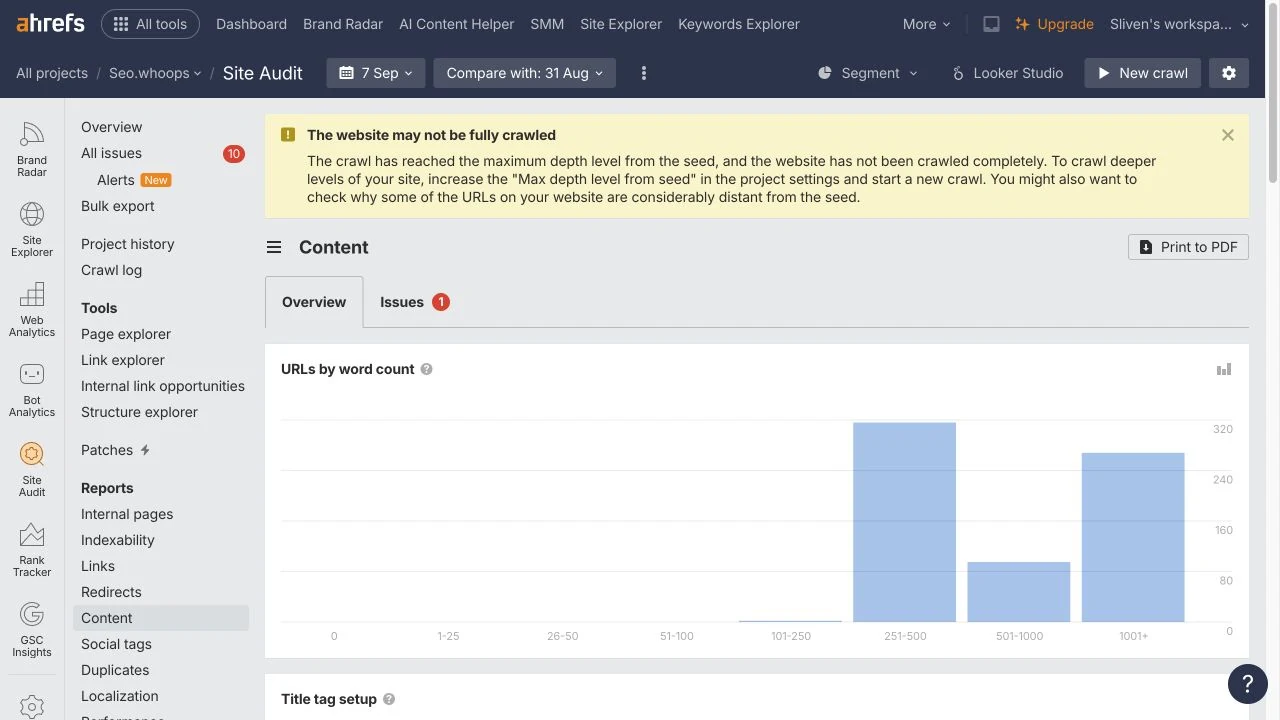Open the 7 Sep crawl date picker
The image size is (1280, 720).
click(x=376, y=73)
